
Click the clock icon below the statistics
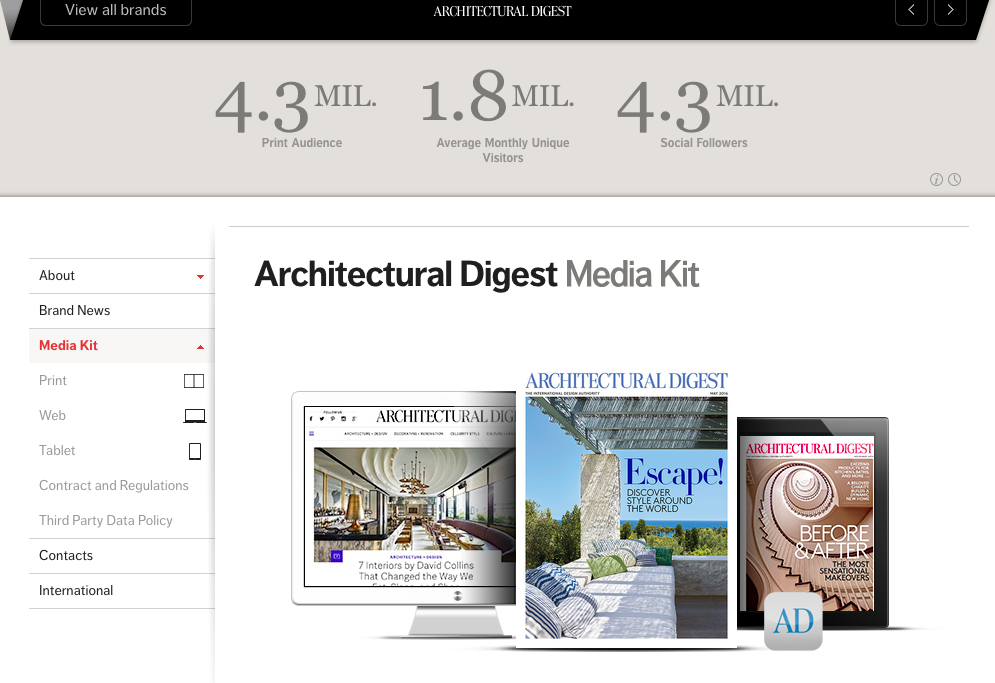(x=954, y=180)
